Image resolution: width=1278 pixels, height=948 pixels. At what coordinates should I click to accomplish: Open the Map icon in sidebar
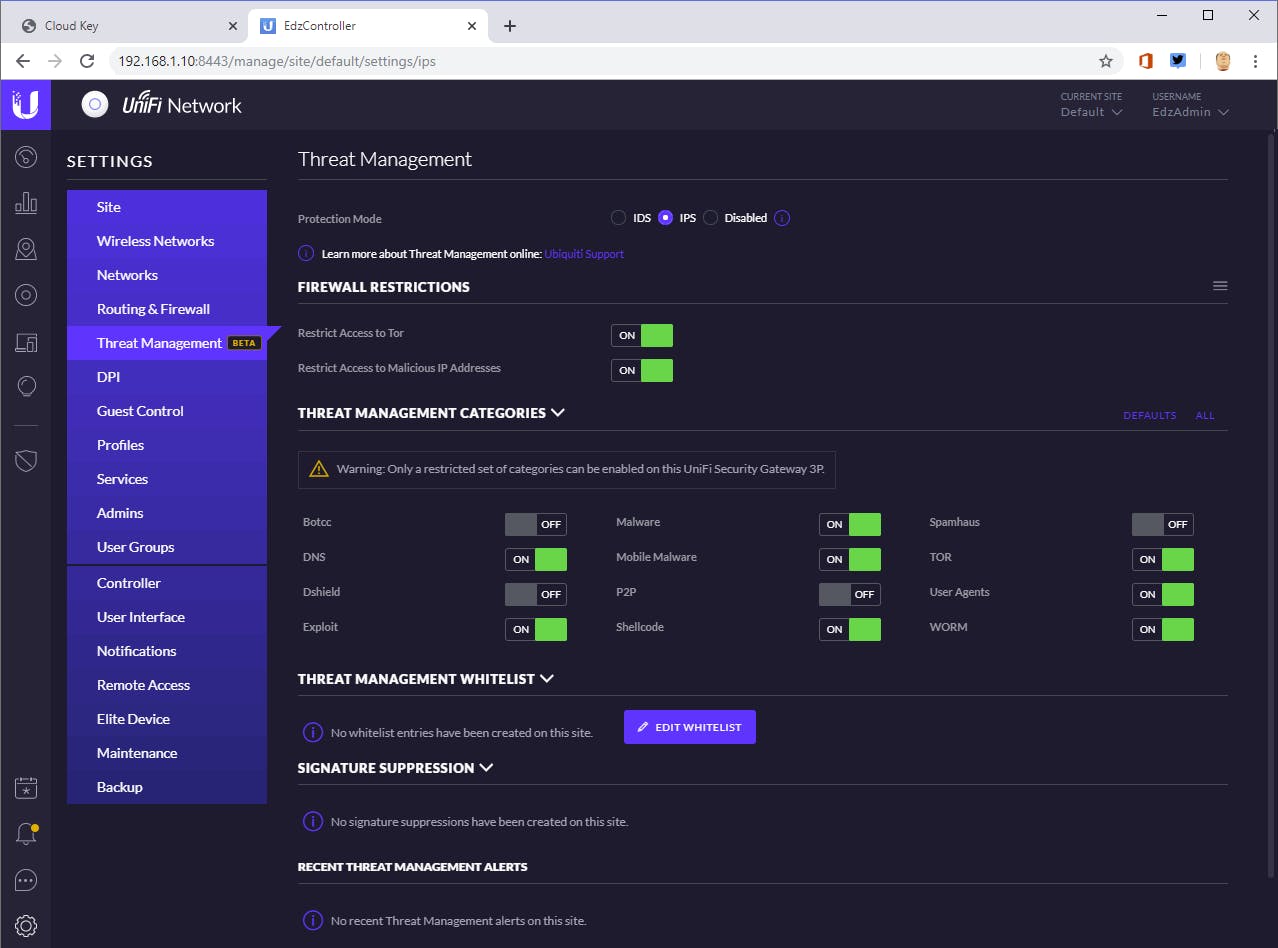tap(26, 249)
